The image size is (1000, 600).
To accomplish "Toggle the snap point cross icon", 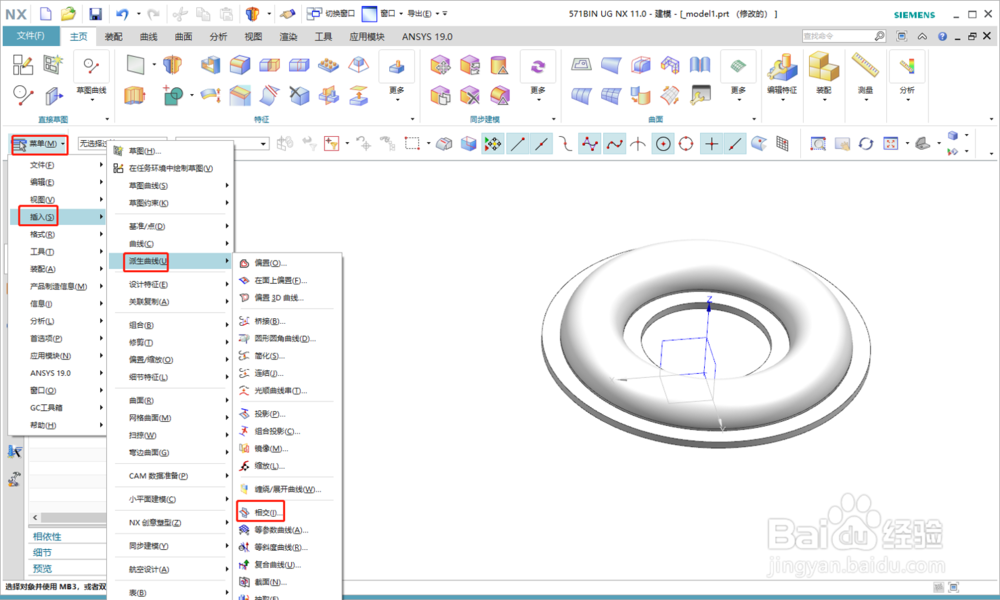I will pos(711,144).
